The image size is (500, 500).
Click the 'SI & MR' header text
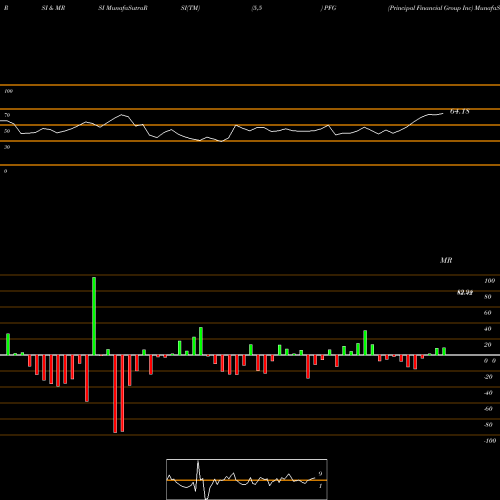(x=53, y=8)
